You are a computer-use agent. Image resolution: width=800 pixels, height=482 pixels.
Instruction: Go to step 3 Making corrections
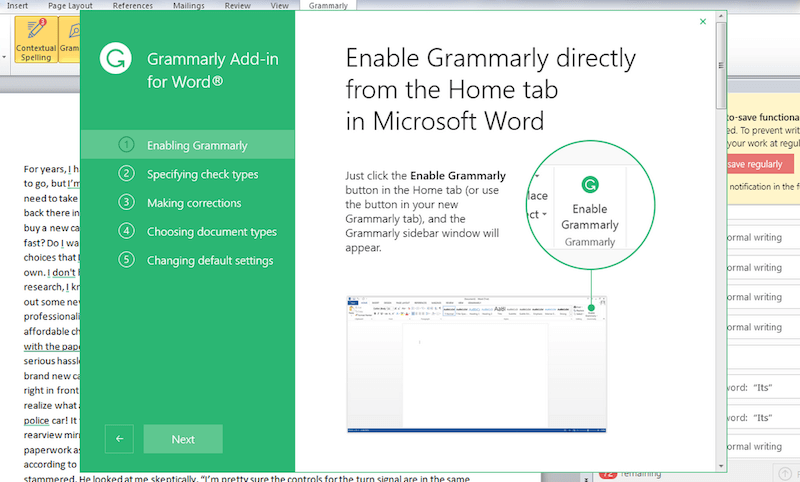coord(187,202)
